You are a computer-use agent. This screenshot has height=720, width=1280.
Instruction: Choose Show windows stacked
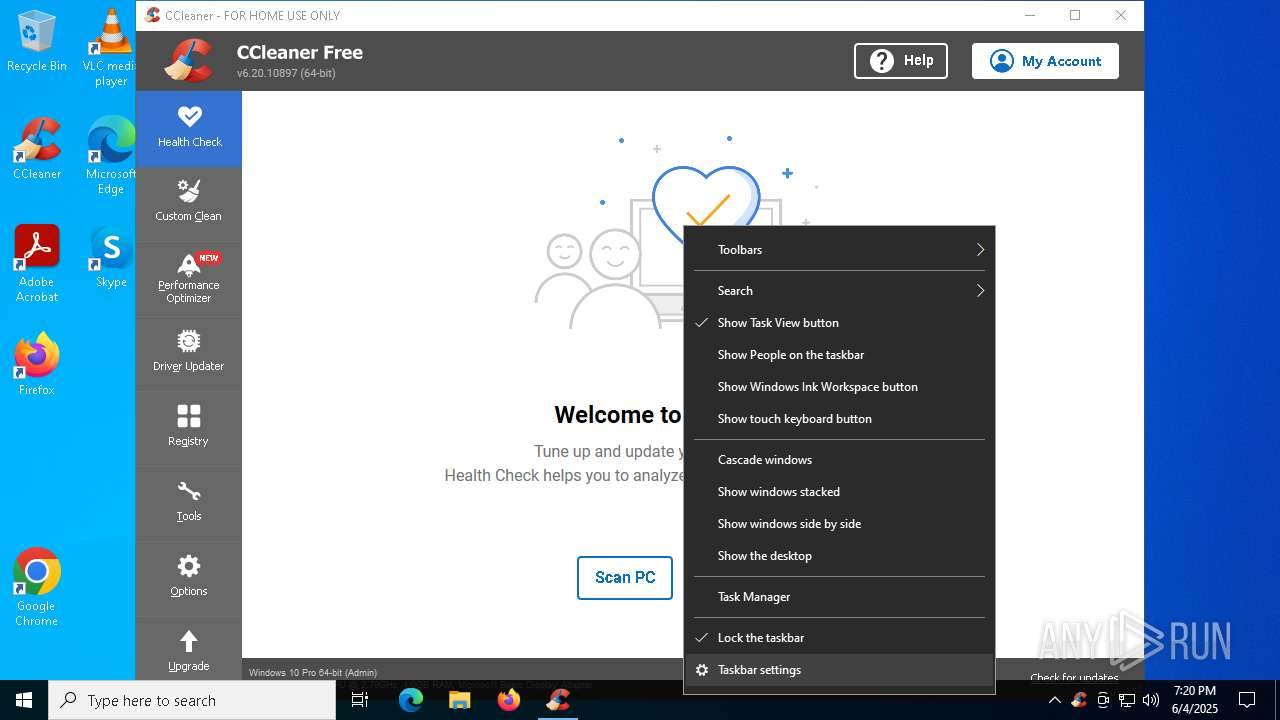pos(839,492)
